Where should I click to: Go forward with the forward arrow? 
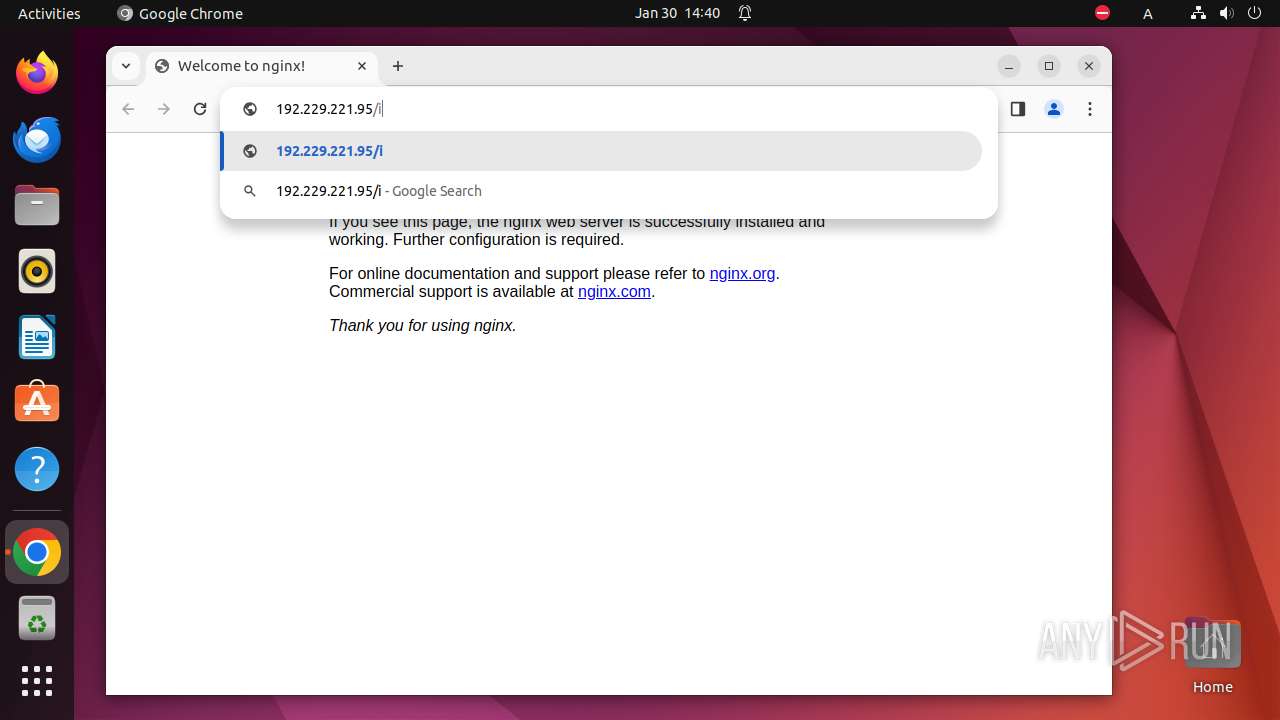[x=164, y=109]
